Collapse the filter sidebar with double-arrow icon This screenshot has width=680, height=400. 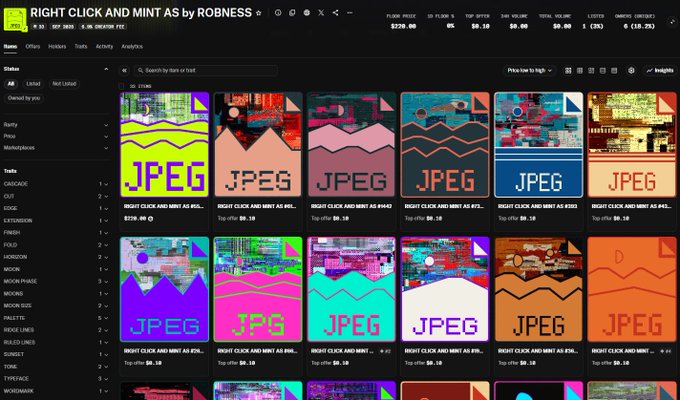124,70
